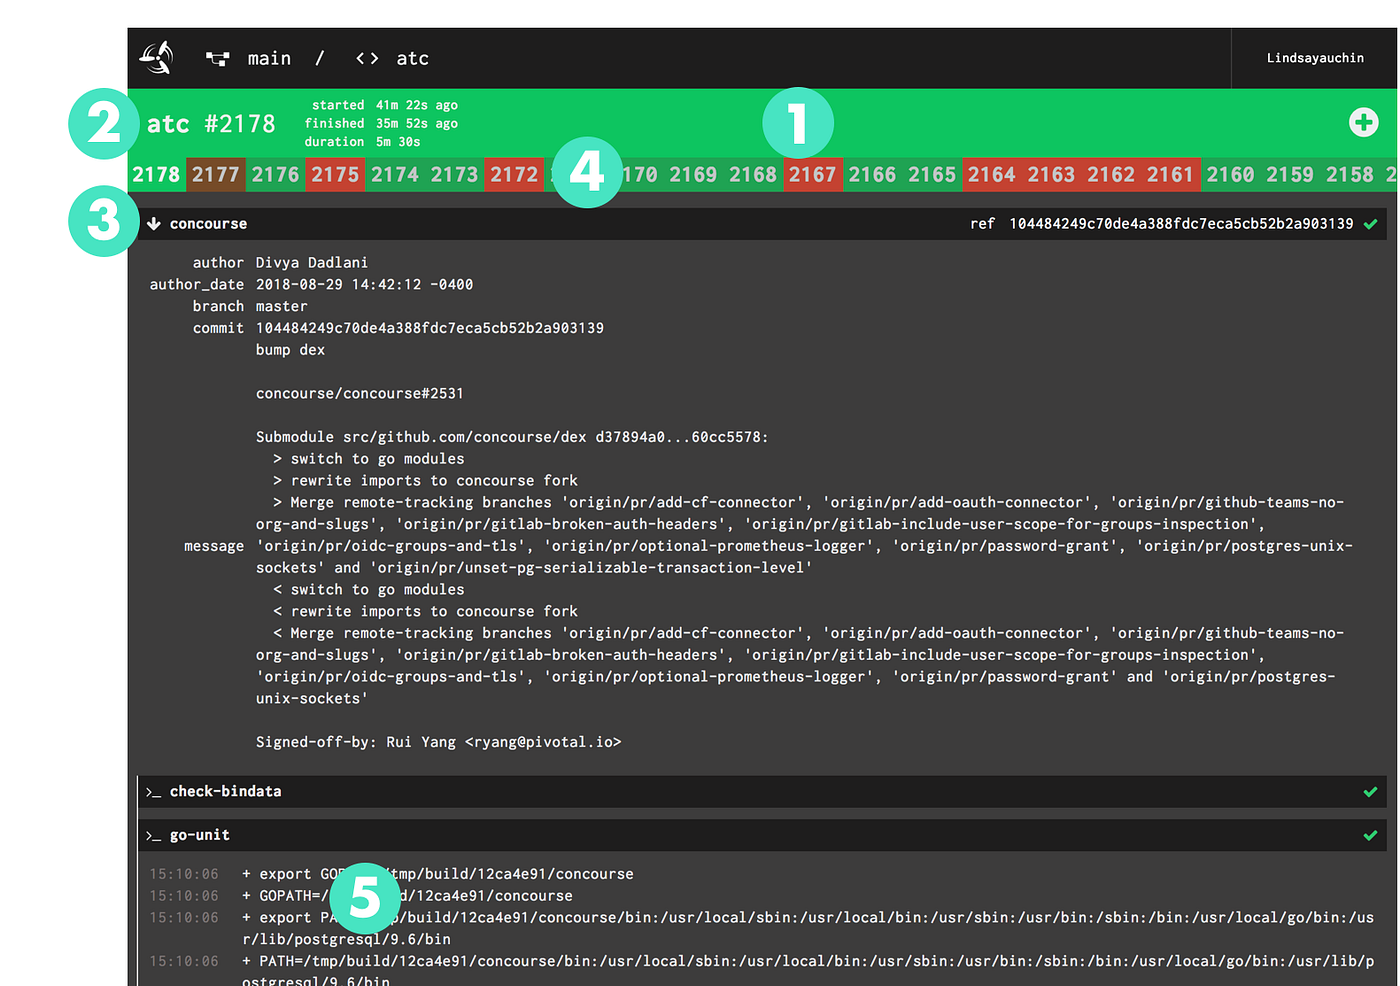Expand the check-bindata task step

225,792
